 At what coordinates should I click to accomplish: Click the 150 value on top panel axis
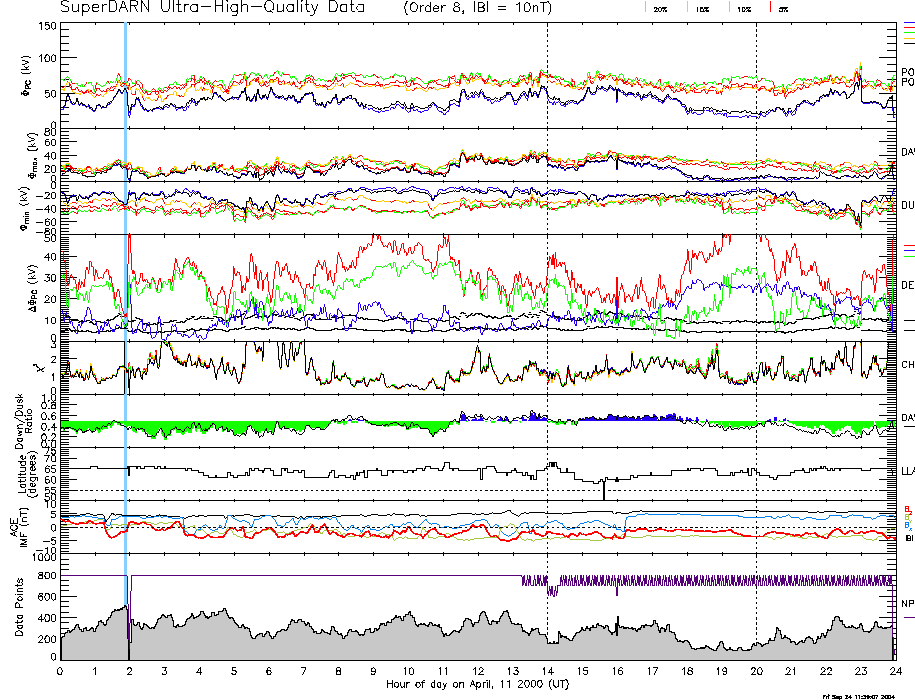(x=46, y=25)
